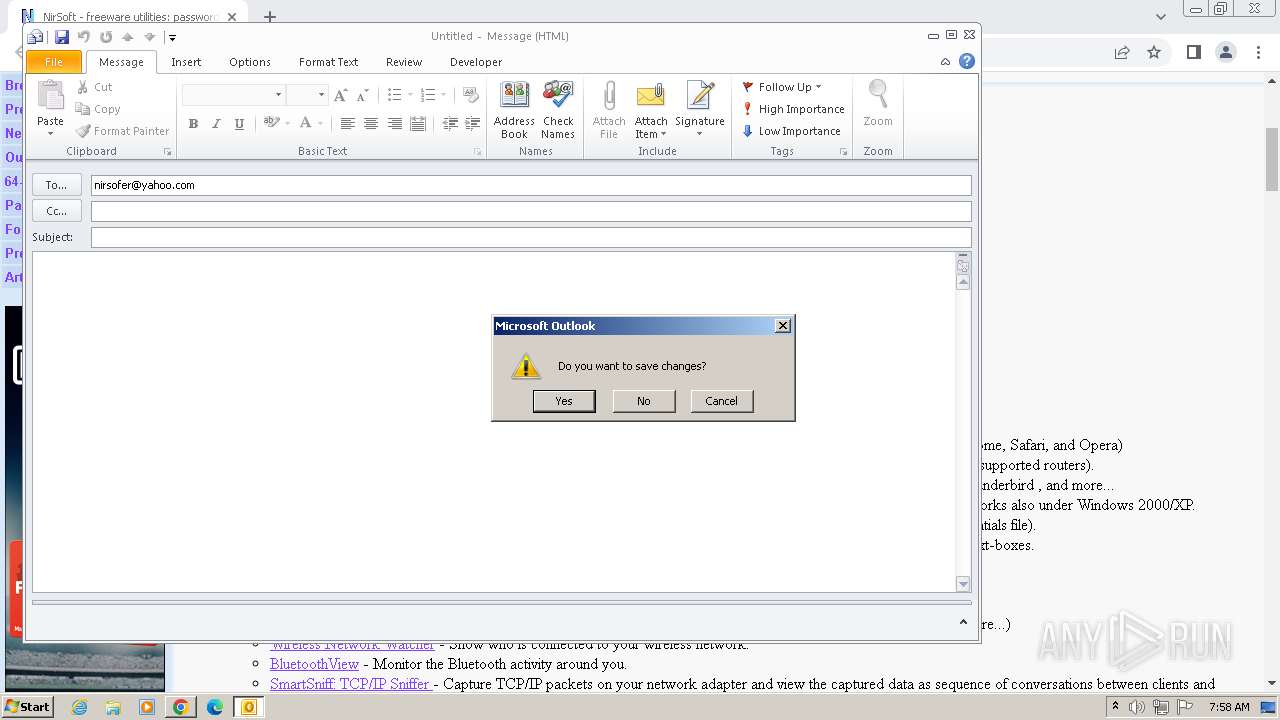The height and width of the screenshot is (720, 1280).
Task: Click the Grow Font icon
Action: [341, 95]
